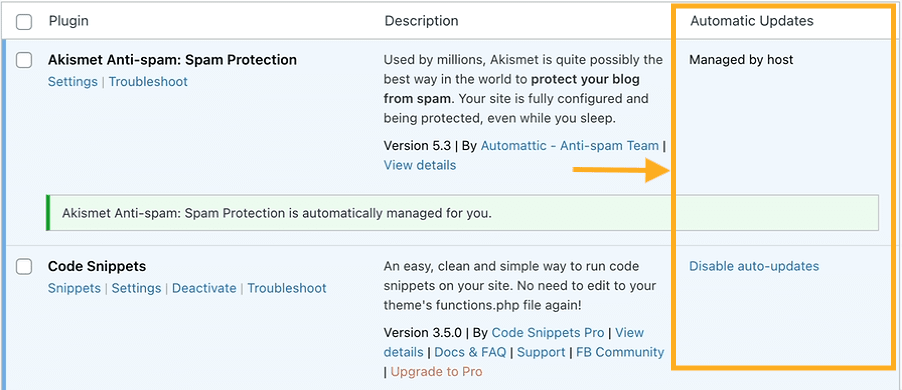Viewport: 902px width, 390px height.
Task: Click the 'automatically managed for you' notice
Action: coord(463,213)
